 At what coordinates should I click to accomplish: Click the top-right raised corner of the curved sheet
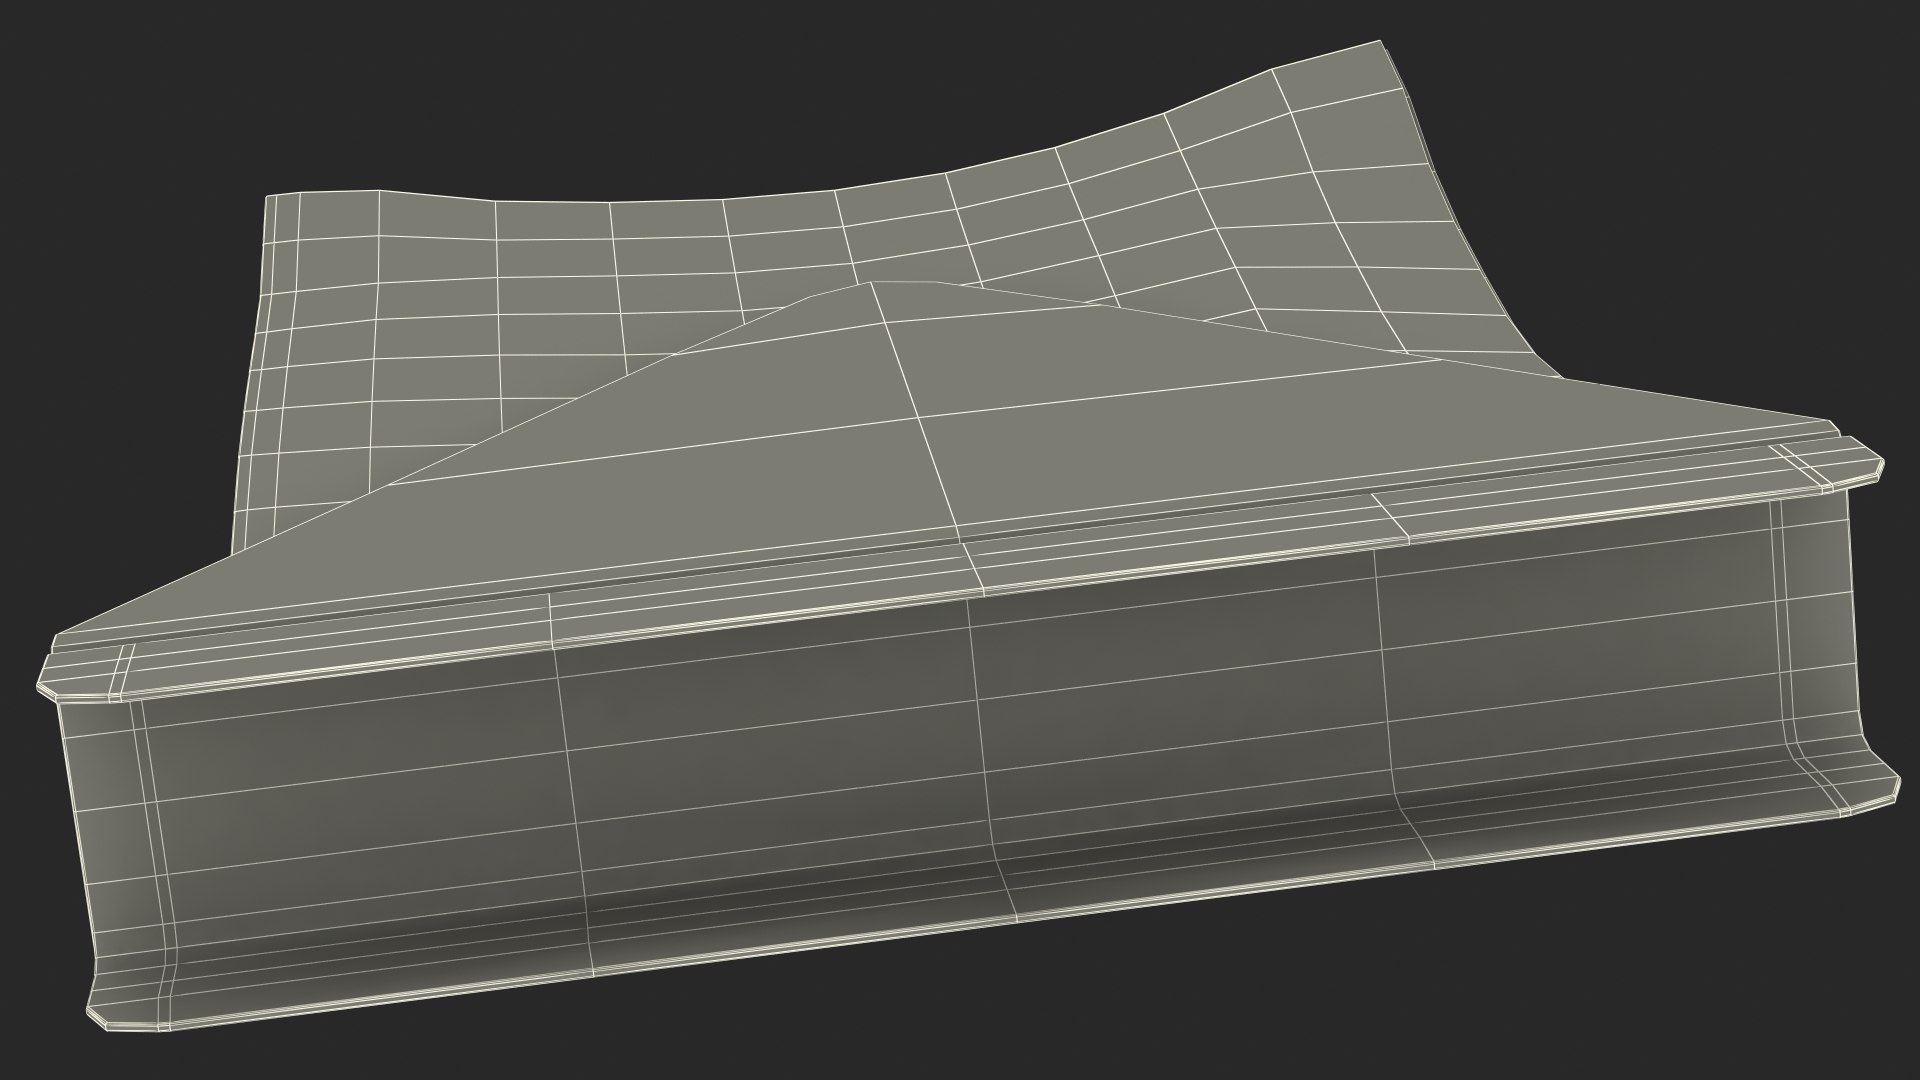click(x=1380, y=43)
